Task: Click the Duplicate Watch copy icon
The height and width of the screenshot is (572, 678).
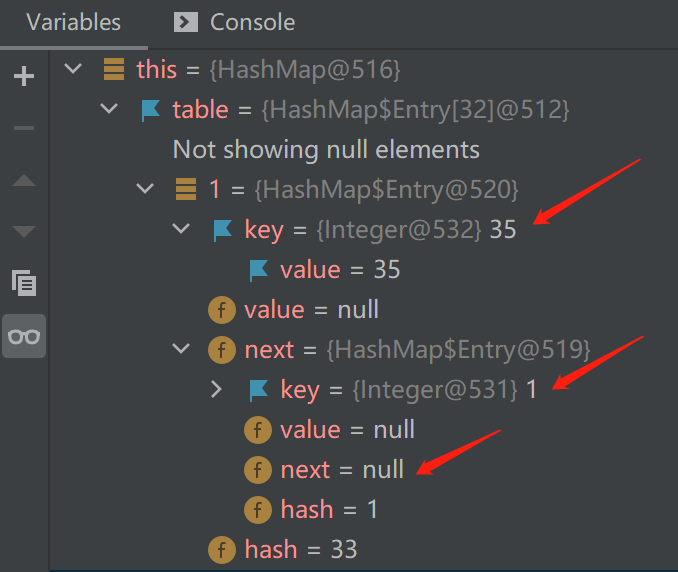Action: click(24, 283)
